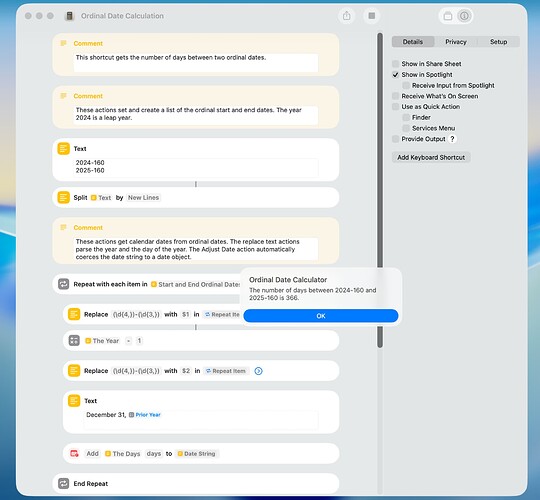Select the Repeat with each item loop icon
The width and height of the screenshot is (540, 500).
tap(63, 284)
